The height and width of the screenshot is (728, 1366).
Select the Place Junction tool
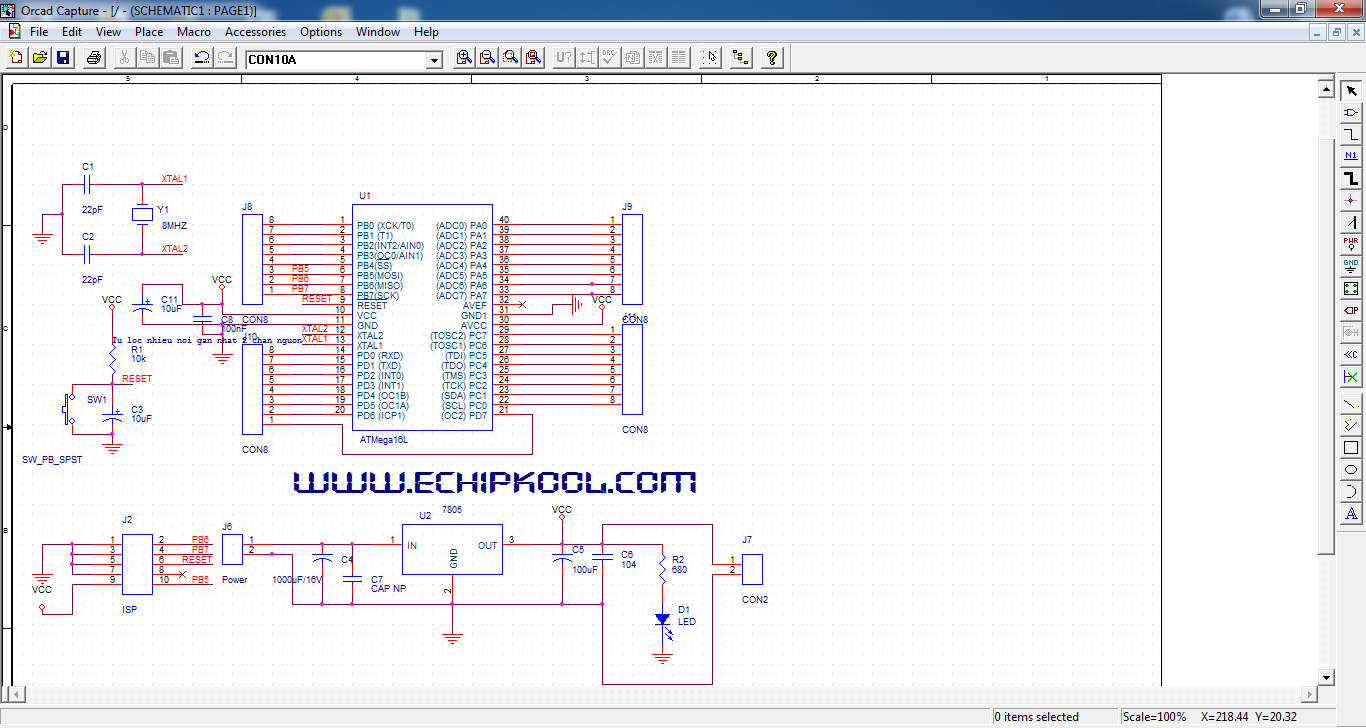1351,200
